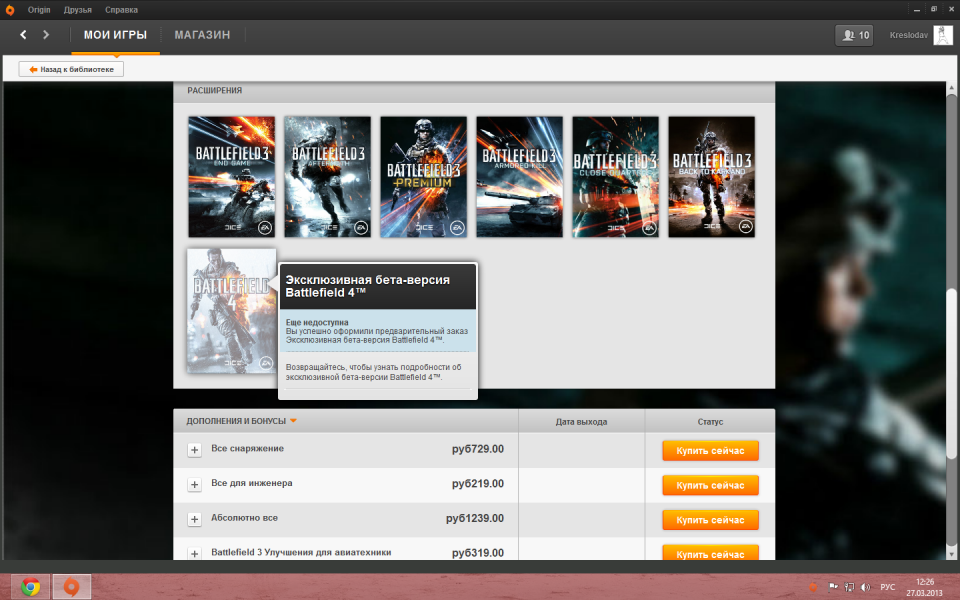This screenshot has height=600, width=960.
Task: Open the Battlefield 3 Armored Kill cover
Action: pyautogui.click(x=519, y=177)
